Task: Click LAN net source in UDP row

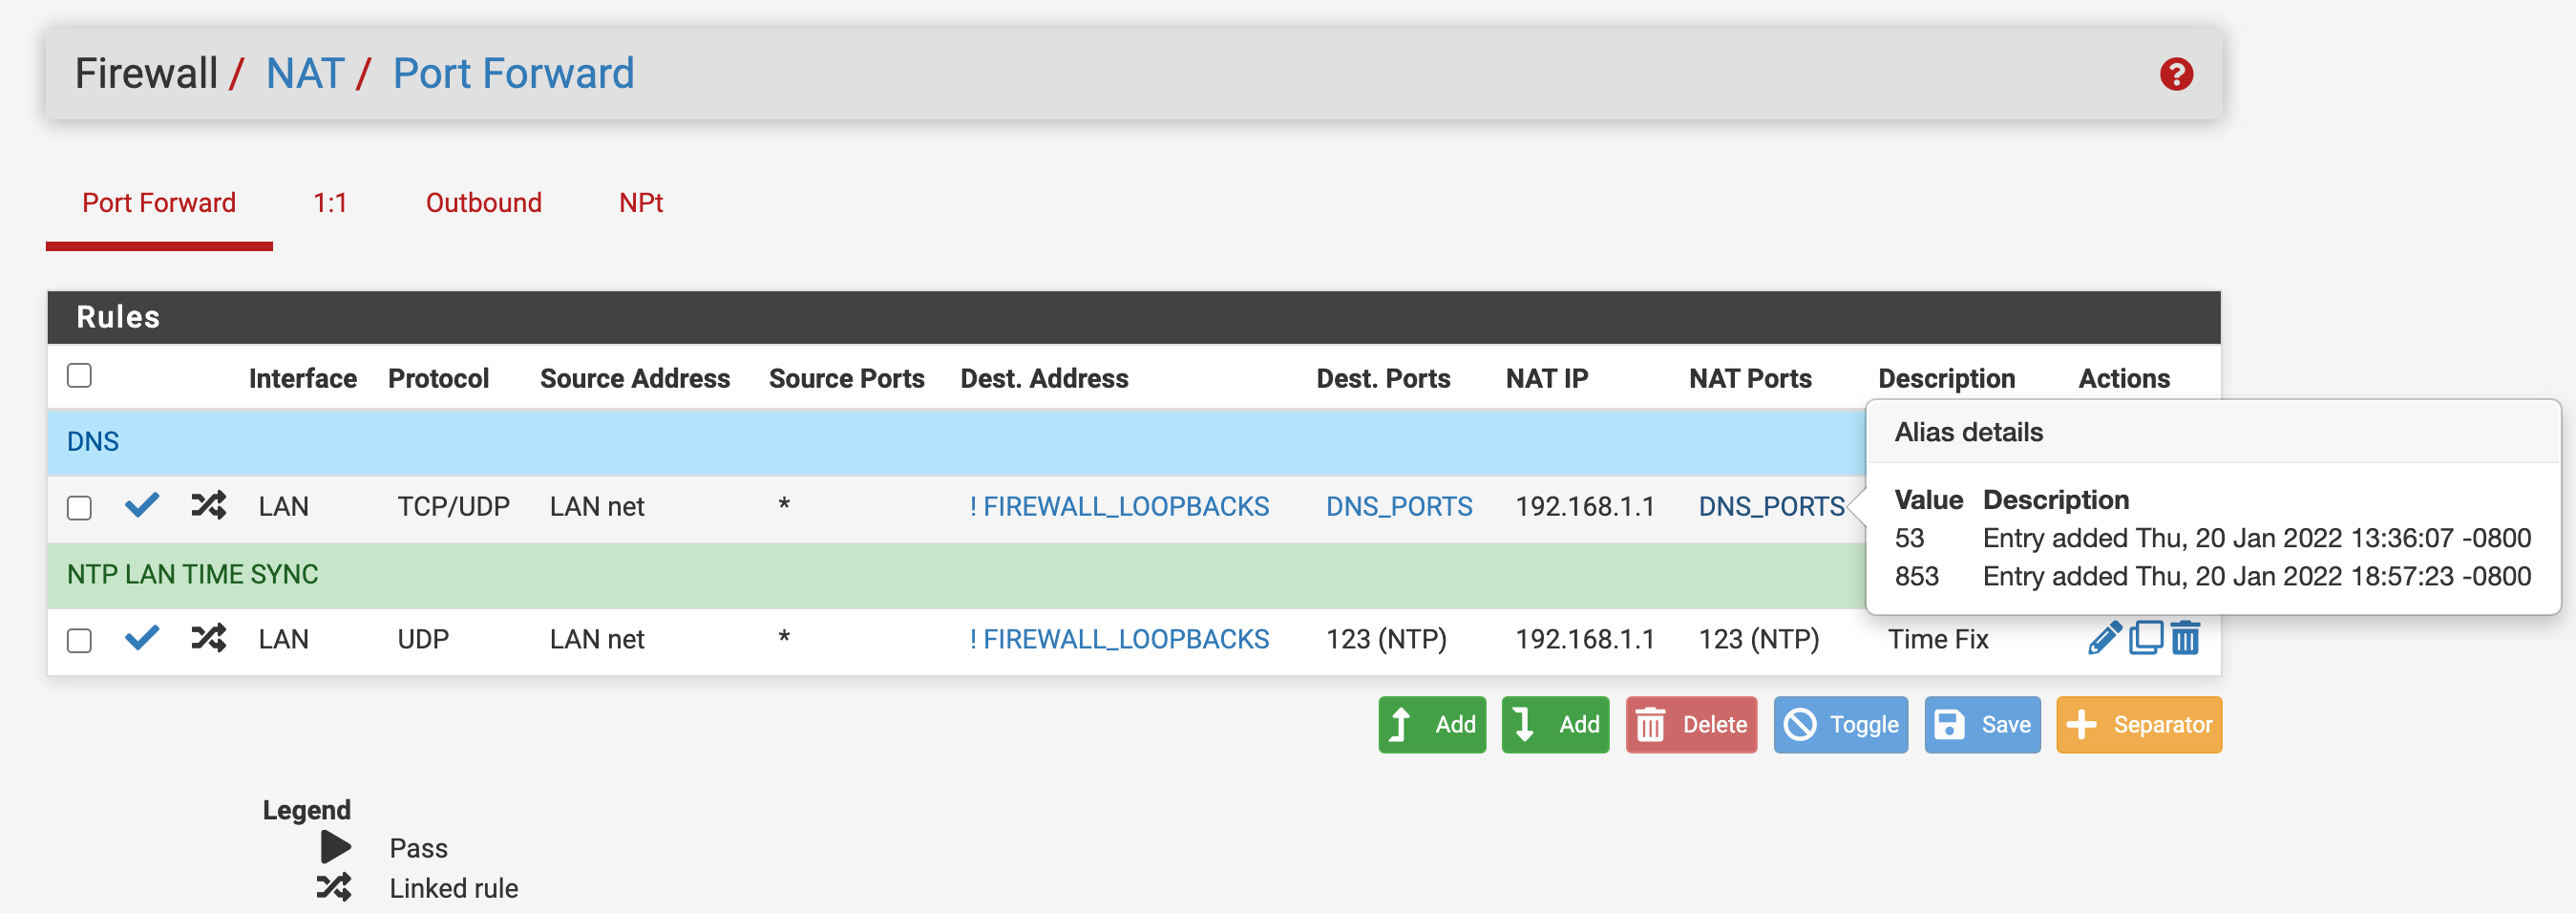Action: tap(596, 638)
